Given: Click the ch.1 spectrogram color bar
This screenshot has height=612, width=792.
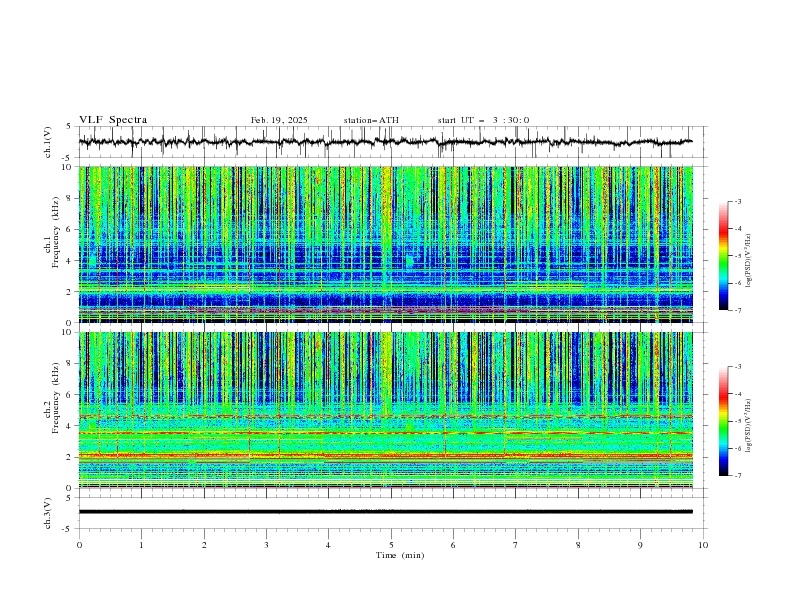Looking at the screenshot, I should coord(723,256).
